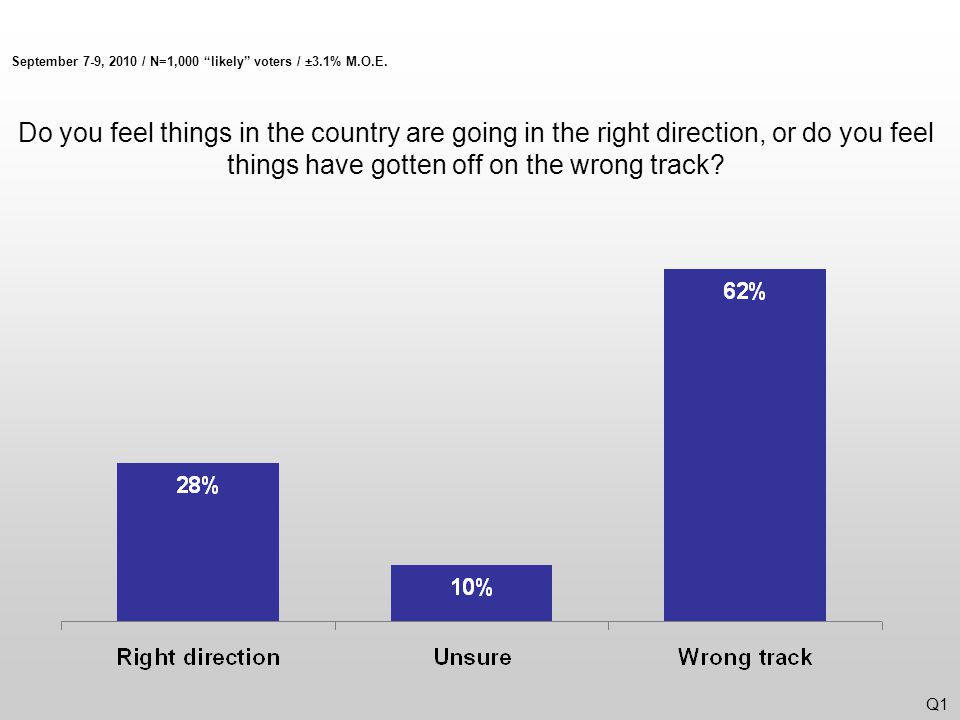The height and width of the screenshot is (720, 960).
Task: Click the survey question title text
Action: tap(476, 149)
